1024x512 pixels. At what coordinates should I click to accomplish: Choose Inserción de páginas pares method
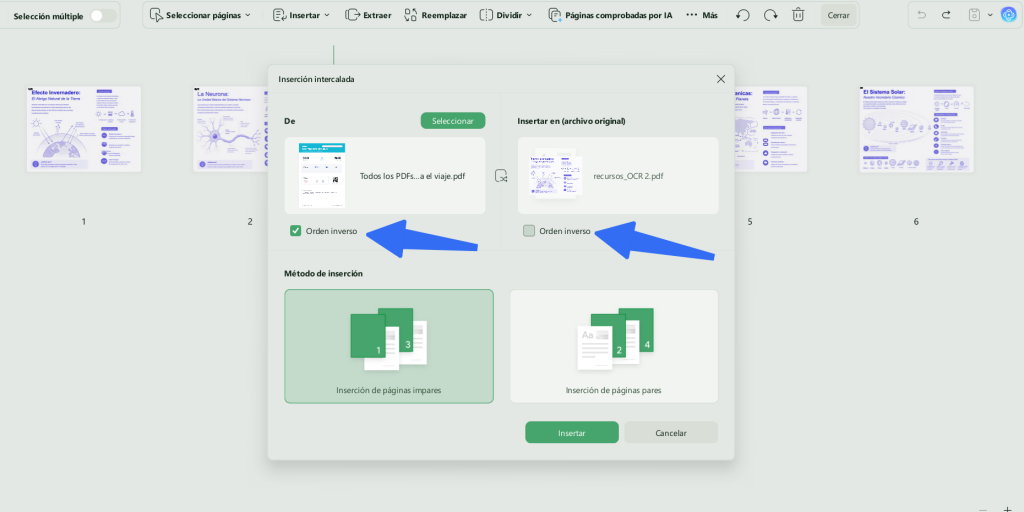(x=614, y=346)
